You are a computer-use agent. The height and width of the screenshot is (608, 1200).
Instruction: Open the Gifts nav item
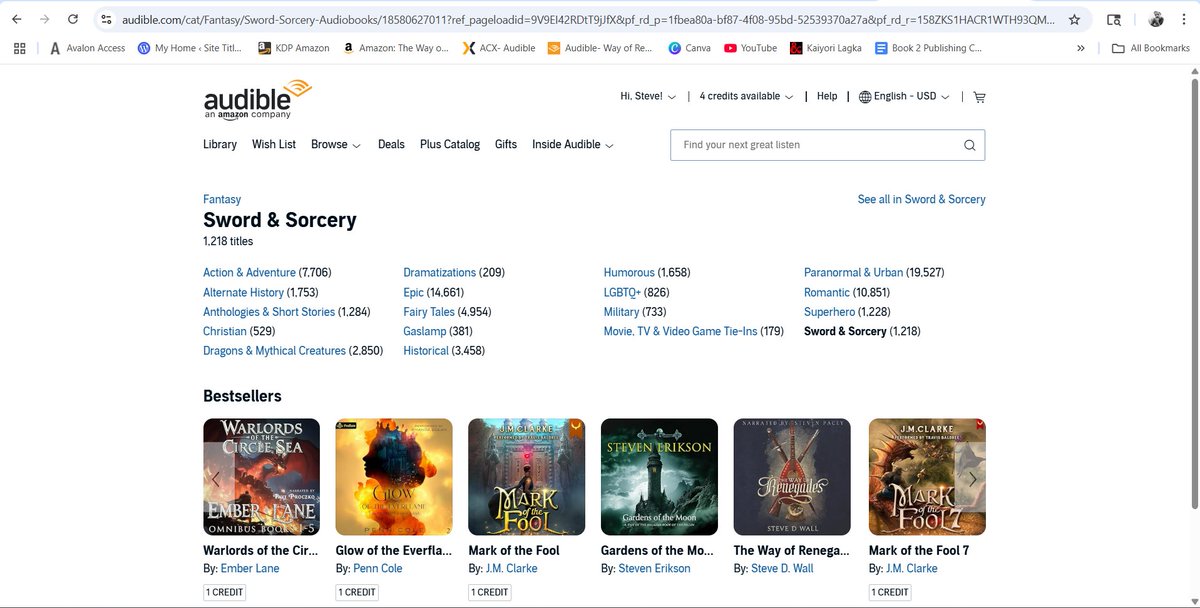coord(506,144)
